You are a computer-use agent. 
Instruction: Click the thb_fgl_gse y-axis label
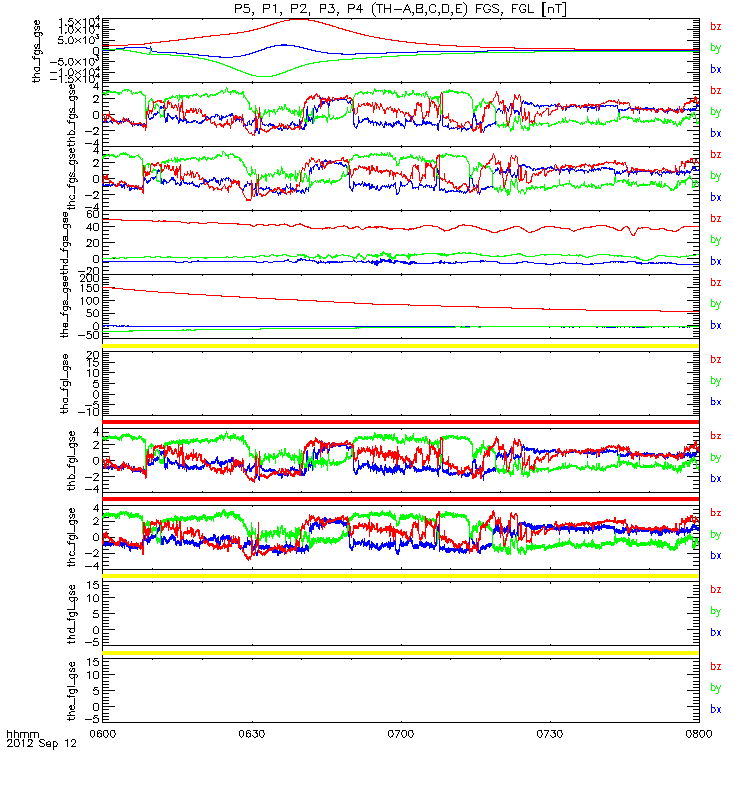click(71, 461)
